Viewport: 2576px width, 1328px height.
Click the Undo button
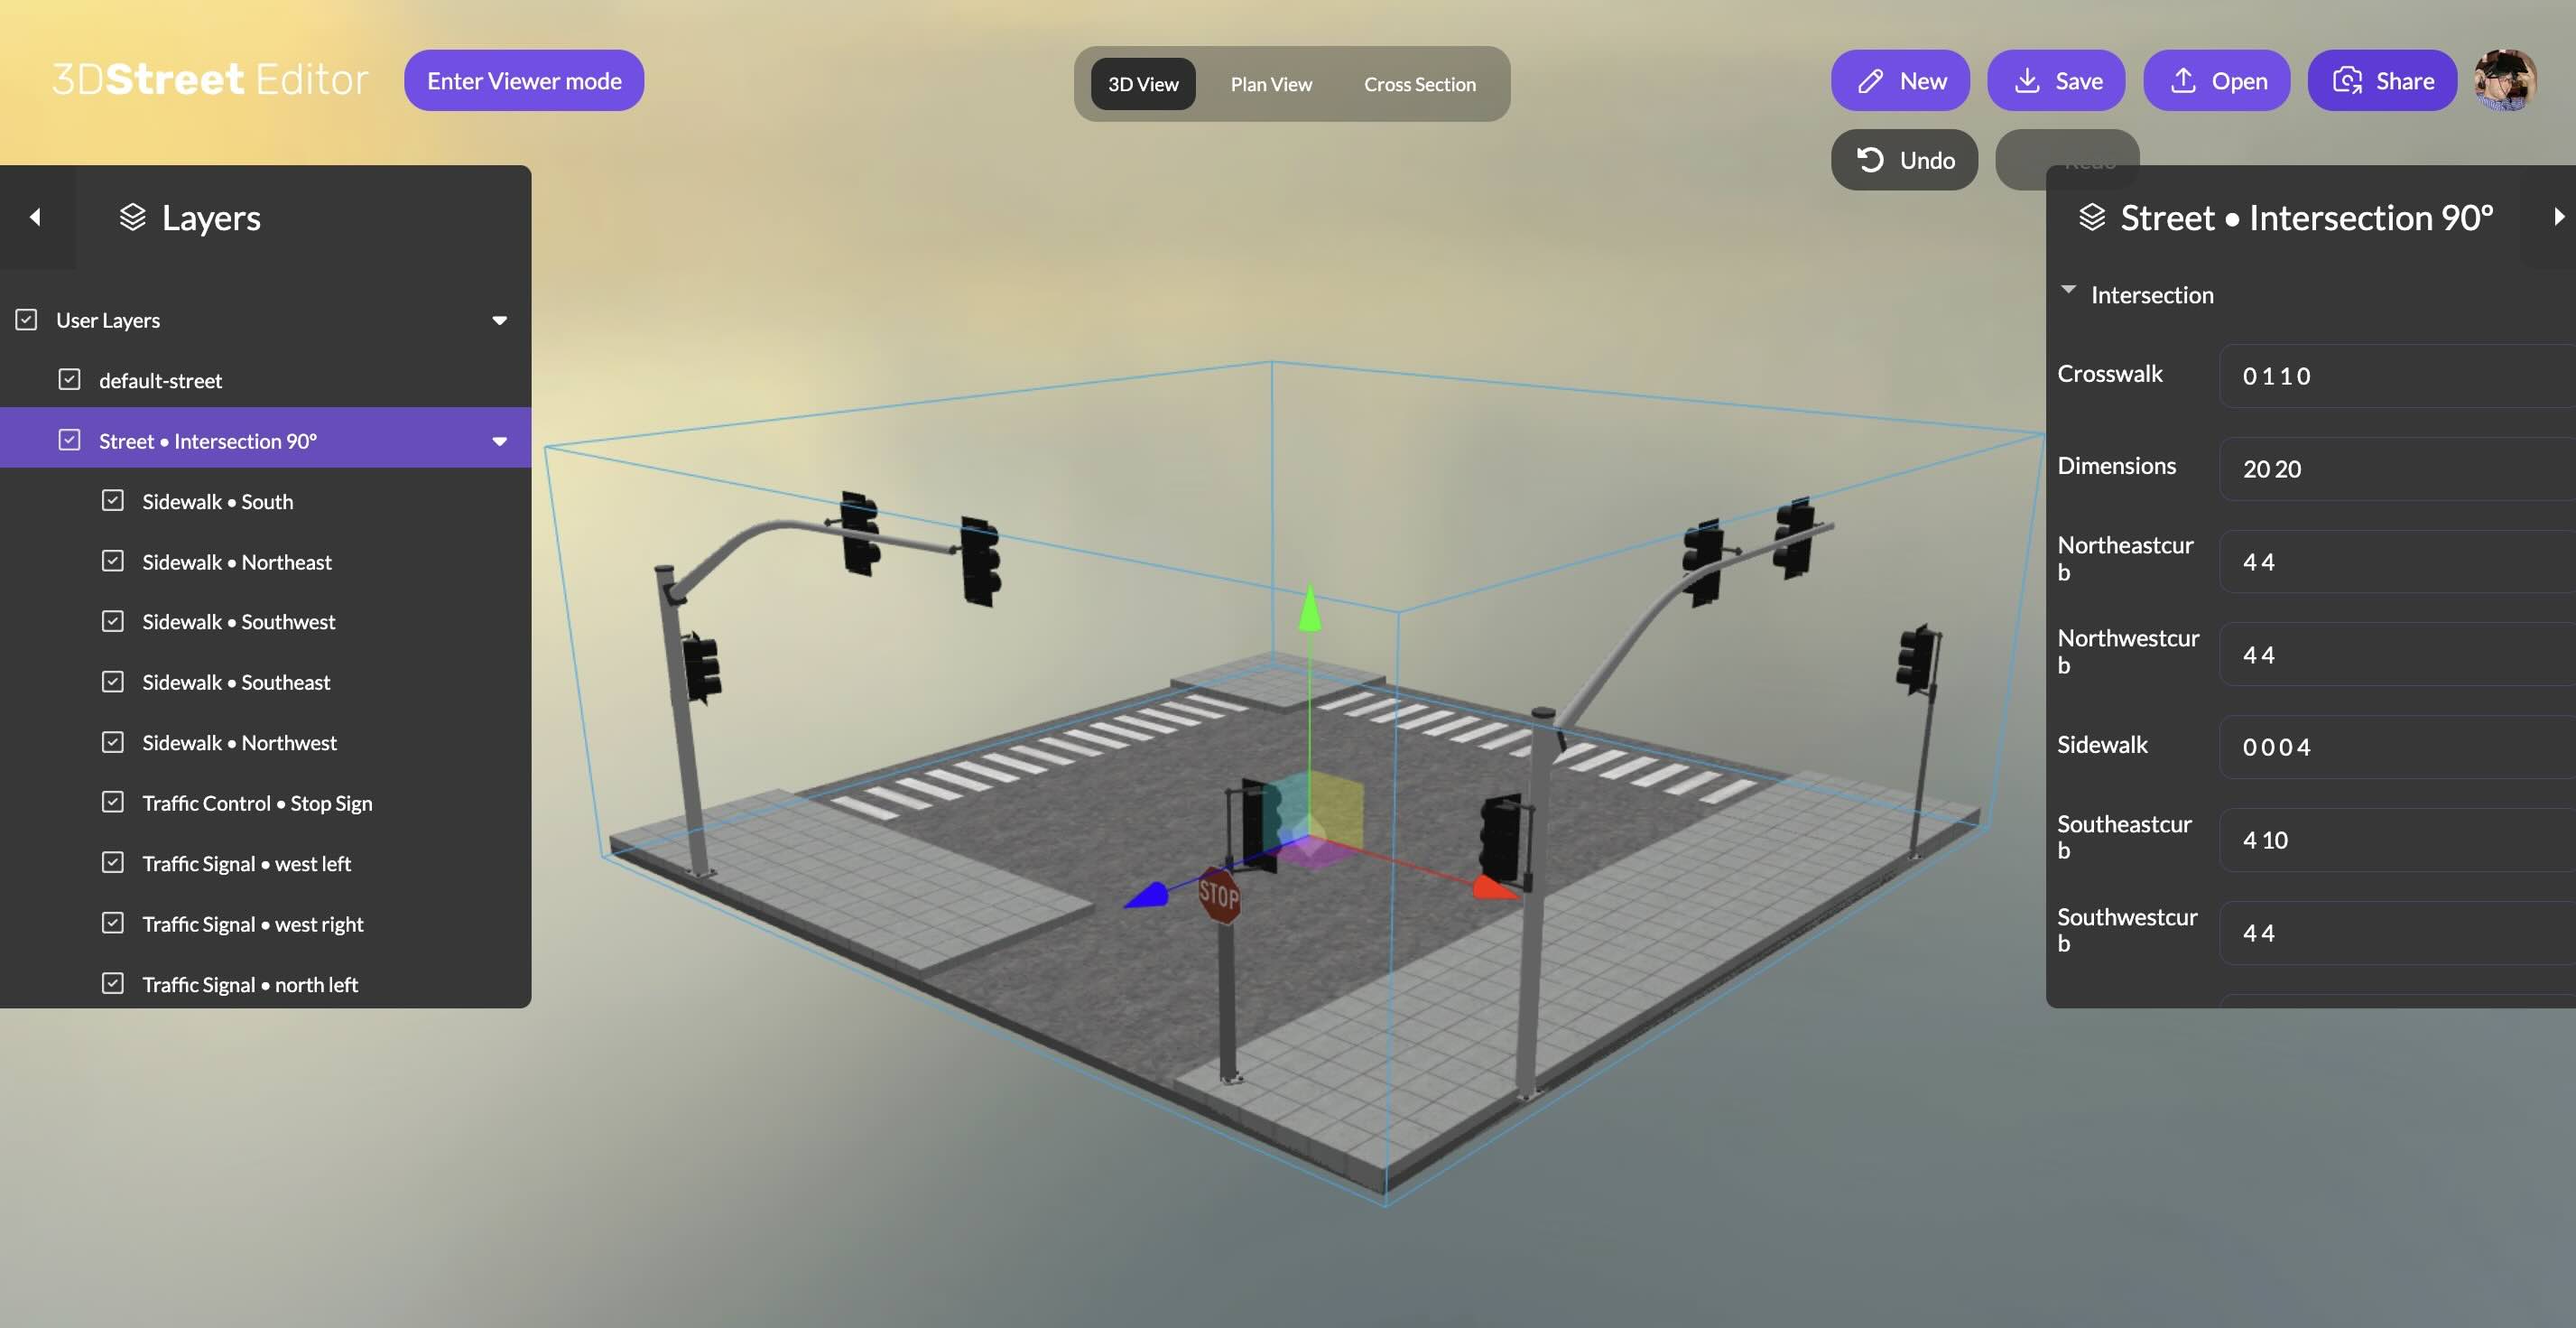[x=1904, y=160]
